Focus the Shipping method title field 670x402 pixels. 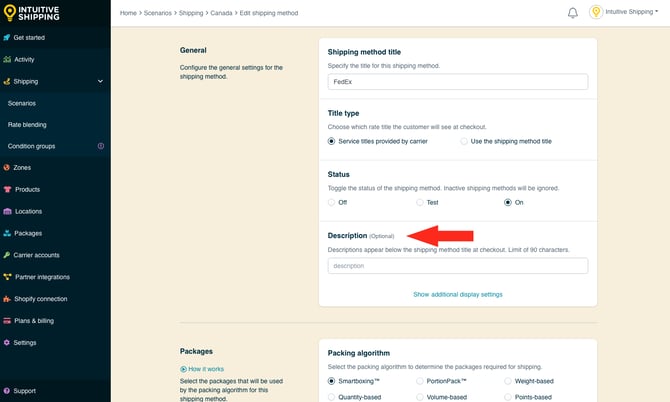coord(458,82)
